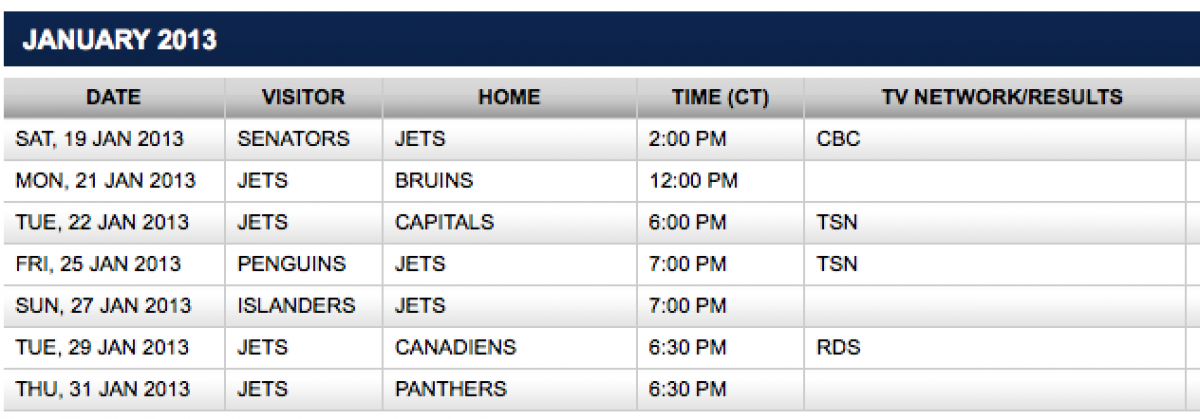Click the VISITOR column header

[x=303, y=97]
